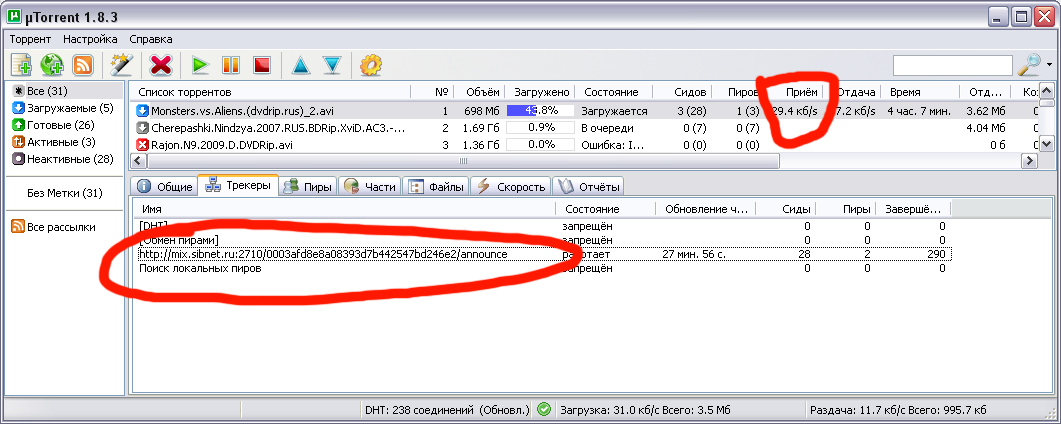Move torrent up in queue

point(300,65)
